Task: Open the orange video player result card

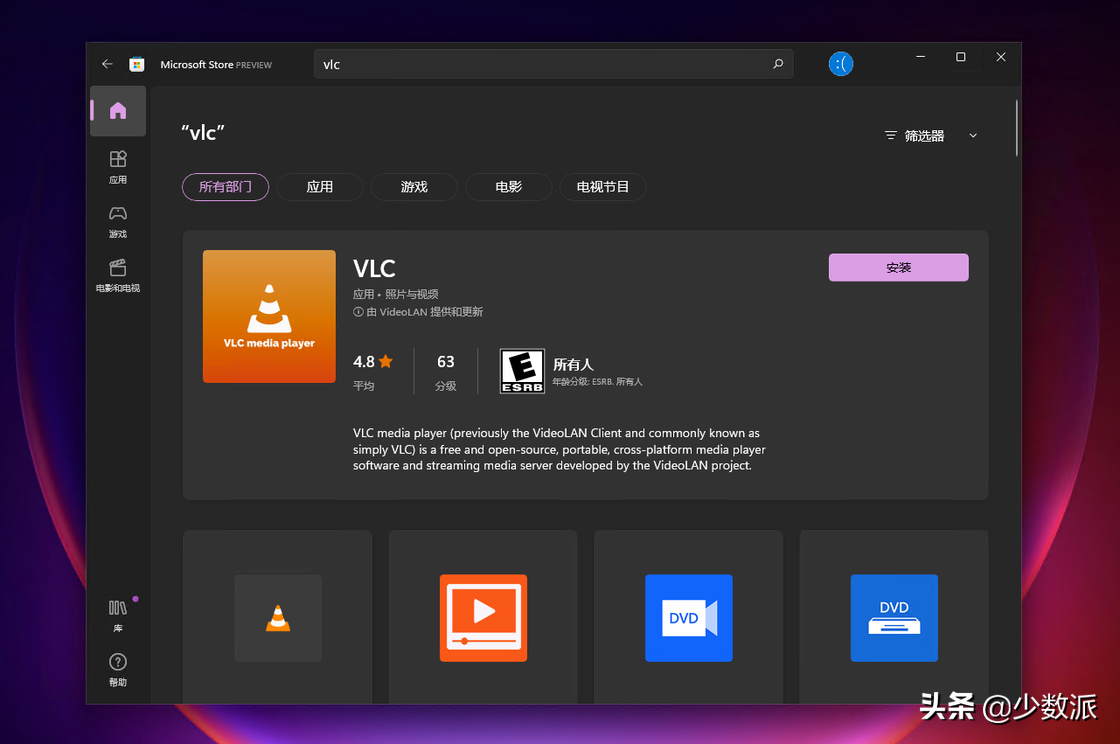Action: [484, 617]
